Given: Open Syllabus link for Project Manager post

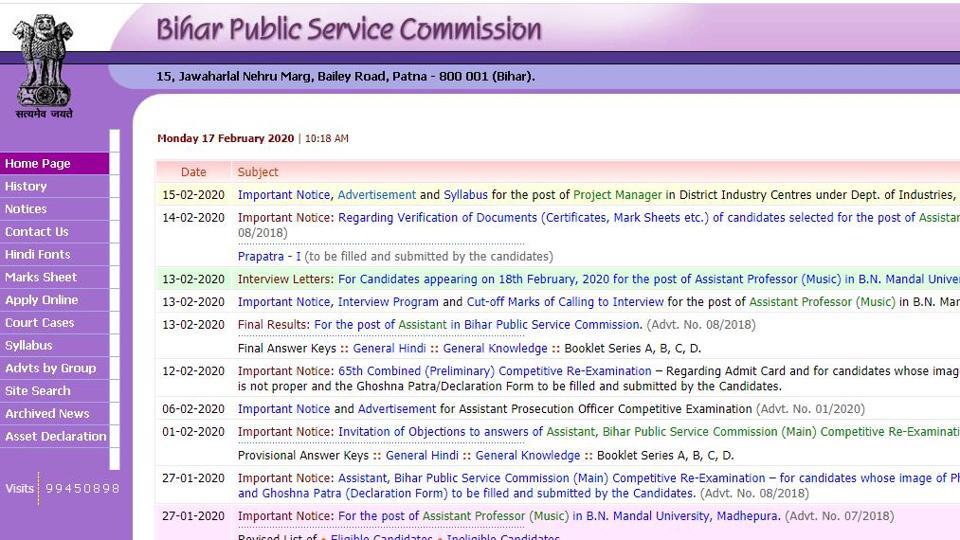Looking at the screenshot, I should tap(465, 195).
